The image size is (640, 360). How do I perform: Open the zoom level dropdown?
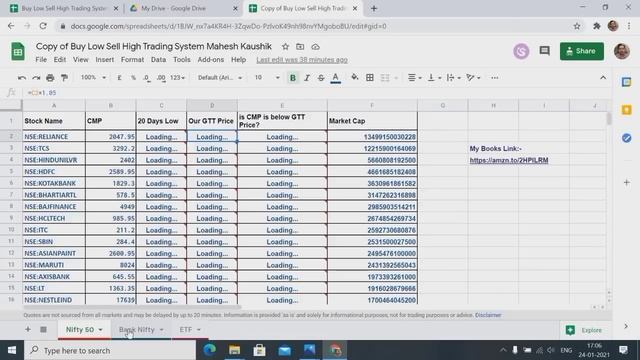point(93,78)
